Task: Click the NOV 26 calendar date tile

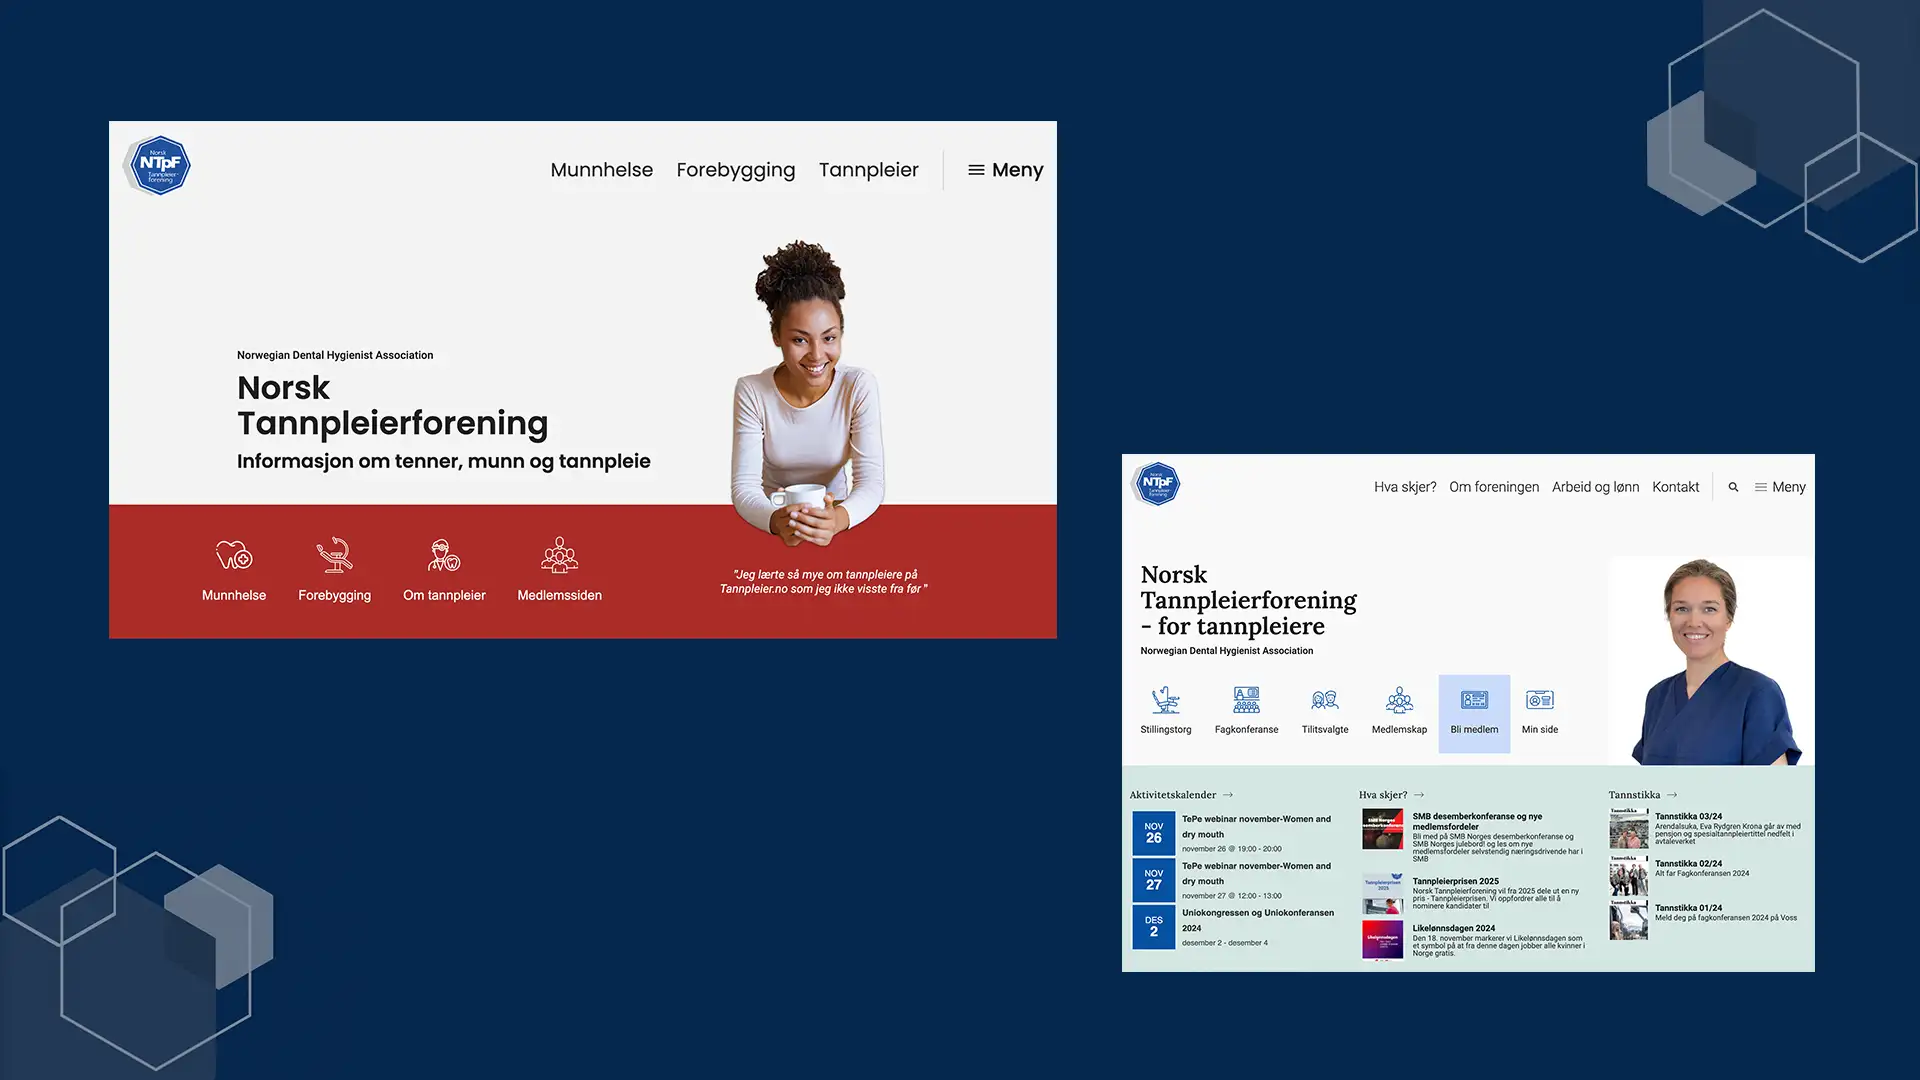Action: pyautogui.click(x=1153, y=833)
